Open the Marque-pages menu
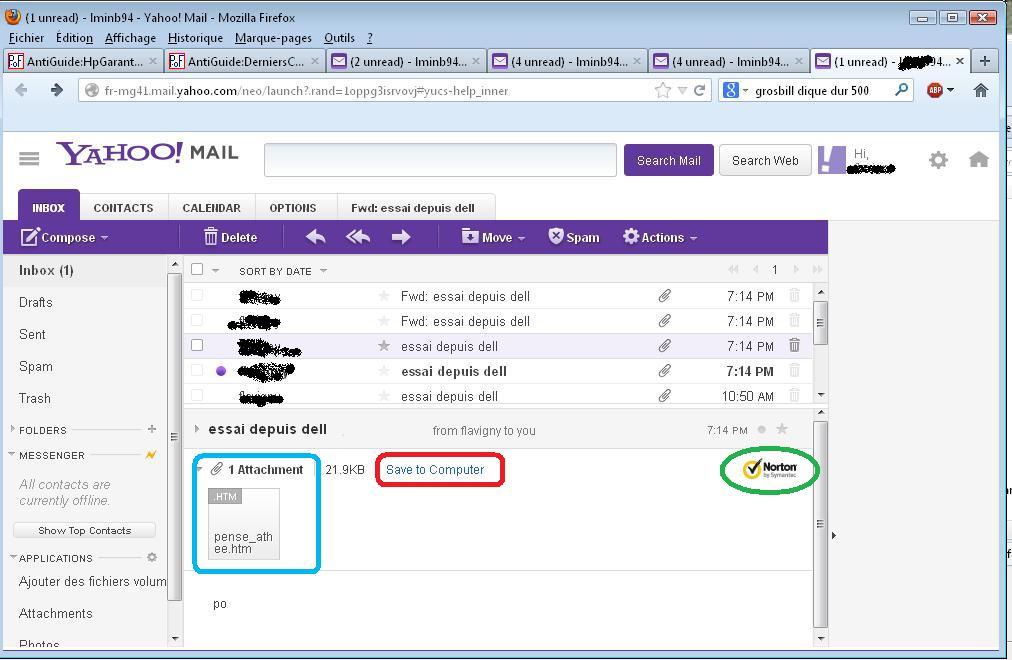 click(273, 38)
